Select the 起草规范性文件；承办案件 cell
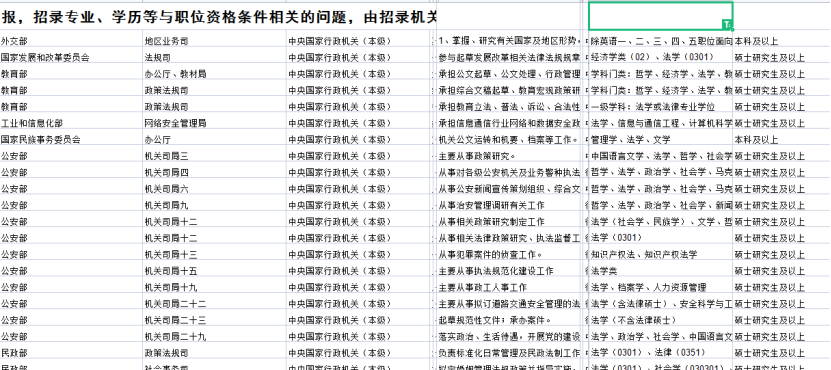This screenshot has width=831, height=370. (510, 320)
